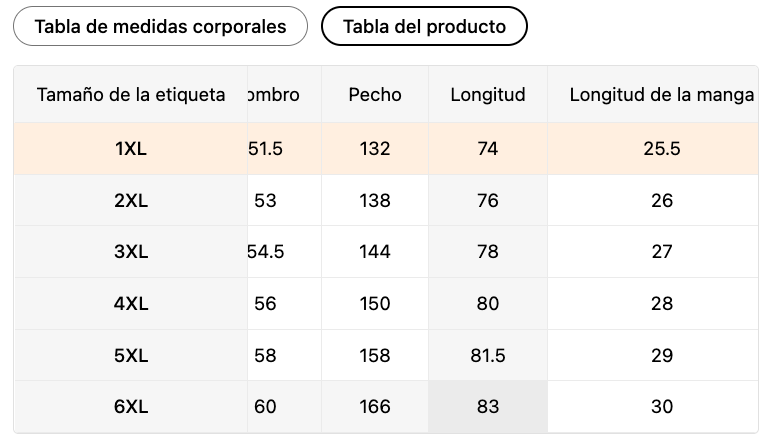Click the 166 chest value for 6XL

tap(375, 407)
